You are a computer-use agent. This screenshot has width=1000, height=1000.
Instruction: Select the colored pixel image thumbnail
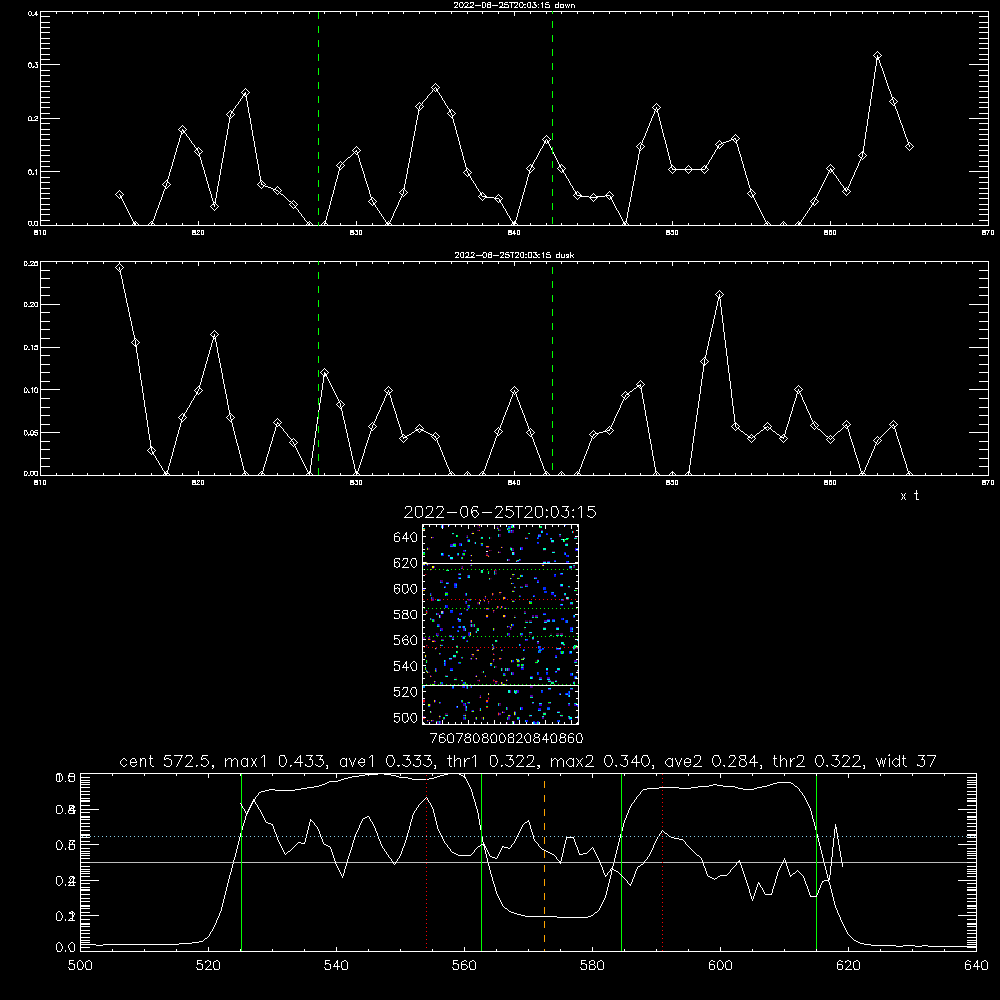tap(500, 624)
